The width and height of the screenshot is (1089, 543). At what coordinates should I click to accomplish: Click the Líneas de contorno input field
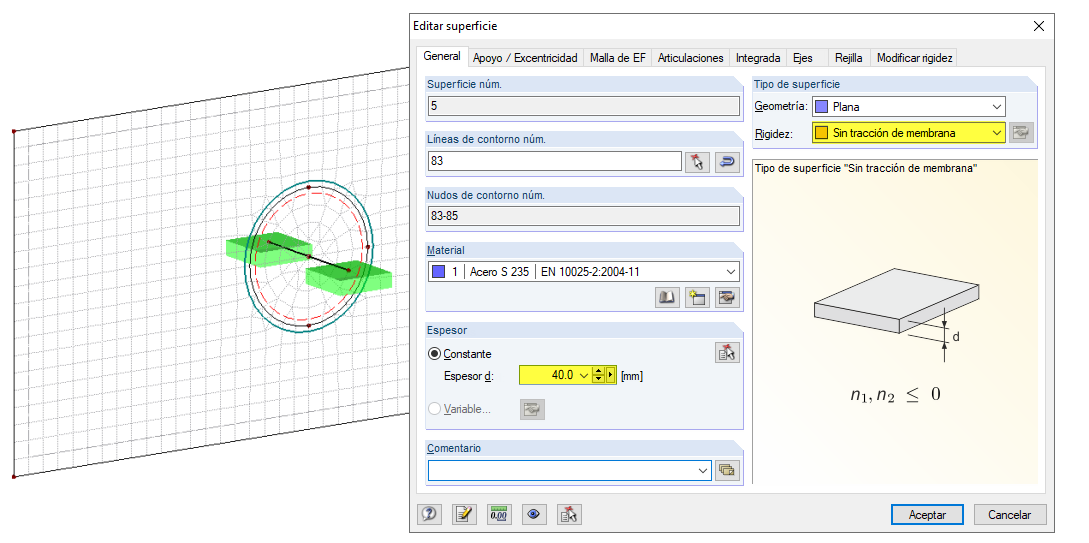tap(554, 161)
